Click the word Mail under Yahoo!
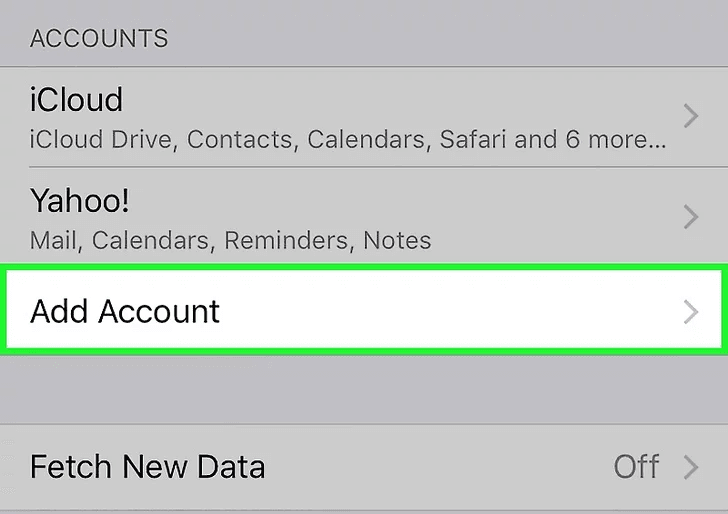The height and width of the screenshot is (514, 728). click(53, 241)
